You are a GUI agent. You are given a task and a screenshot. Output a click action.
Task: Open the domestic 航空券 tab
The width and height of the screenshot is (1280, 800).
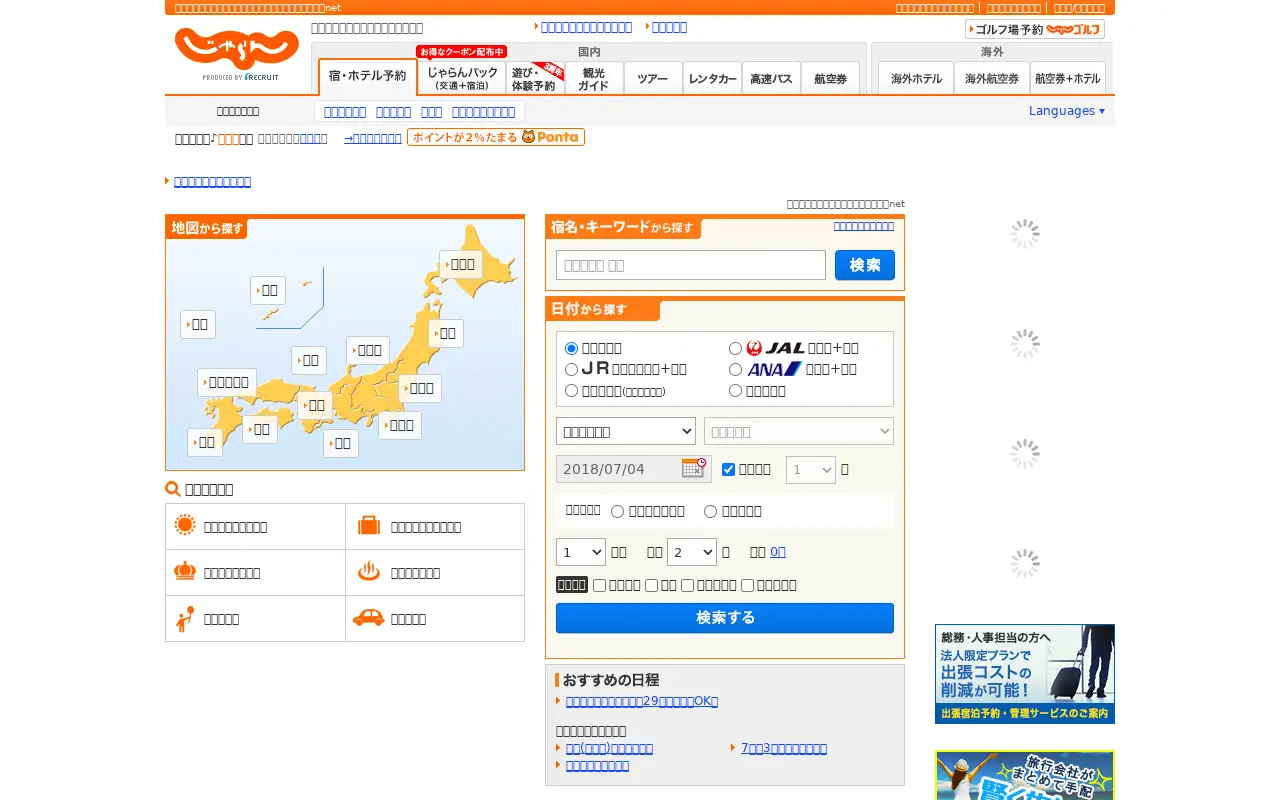[x=830, y=78]
